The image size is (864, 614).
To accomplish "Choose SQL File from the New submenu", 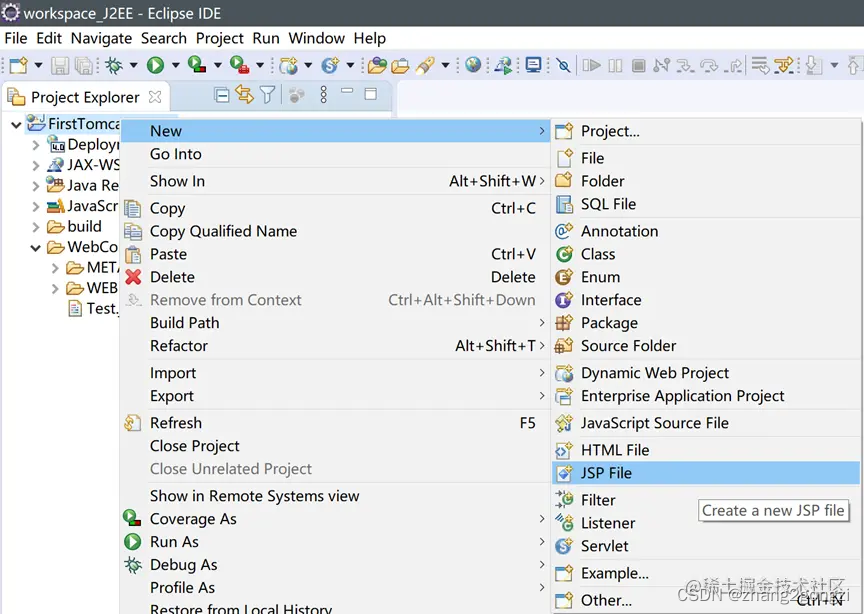I will 706,204.
